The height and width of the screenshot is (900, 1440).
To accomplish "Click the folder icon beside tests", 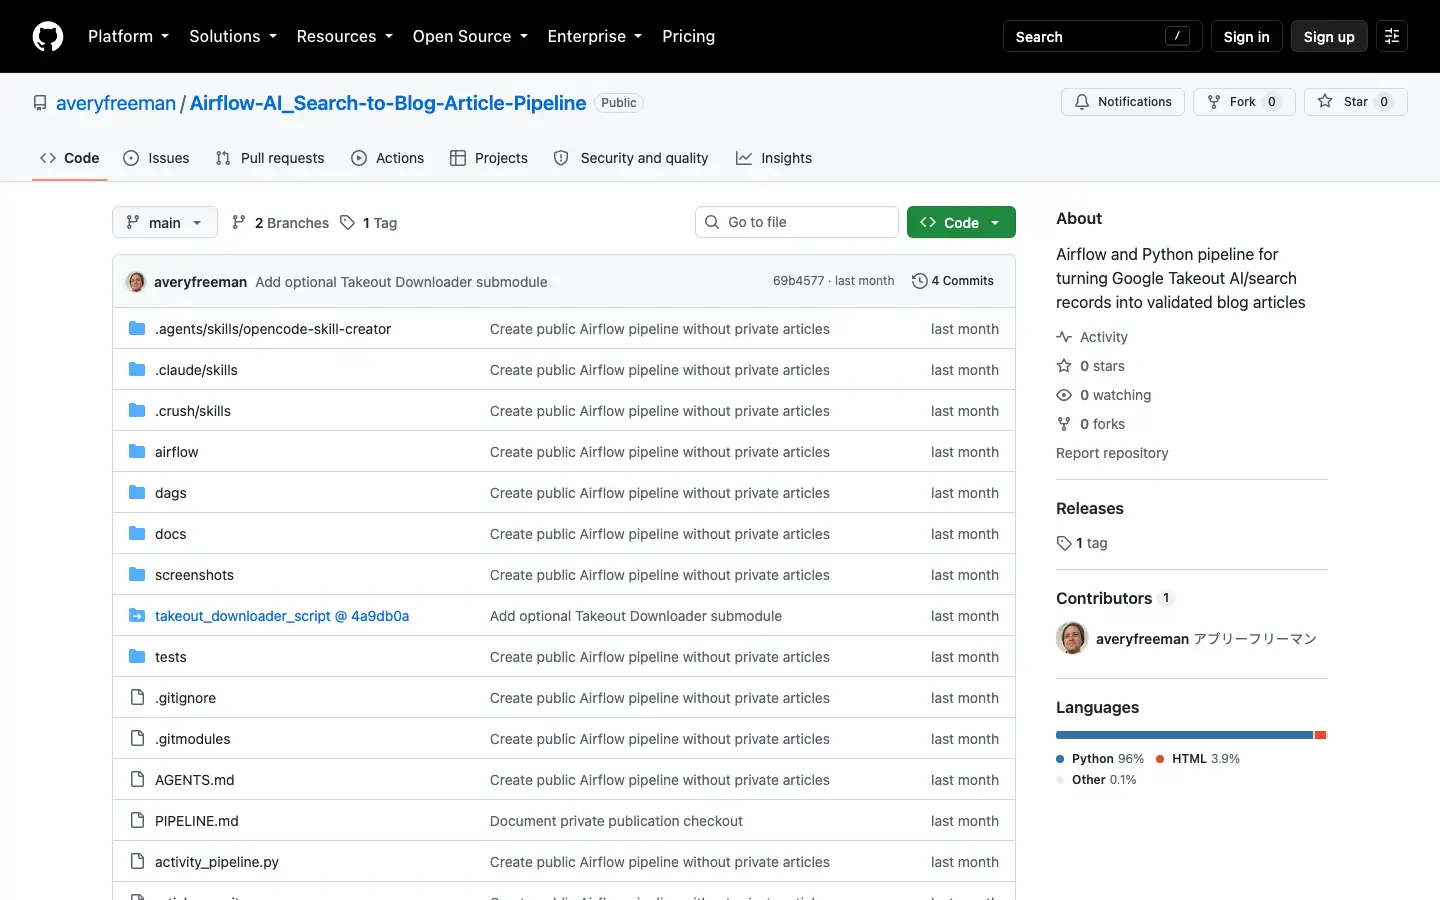I will point(137,657).
